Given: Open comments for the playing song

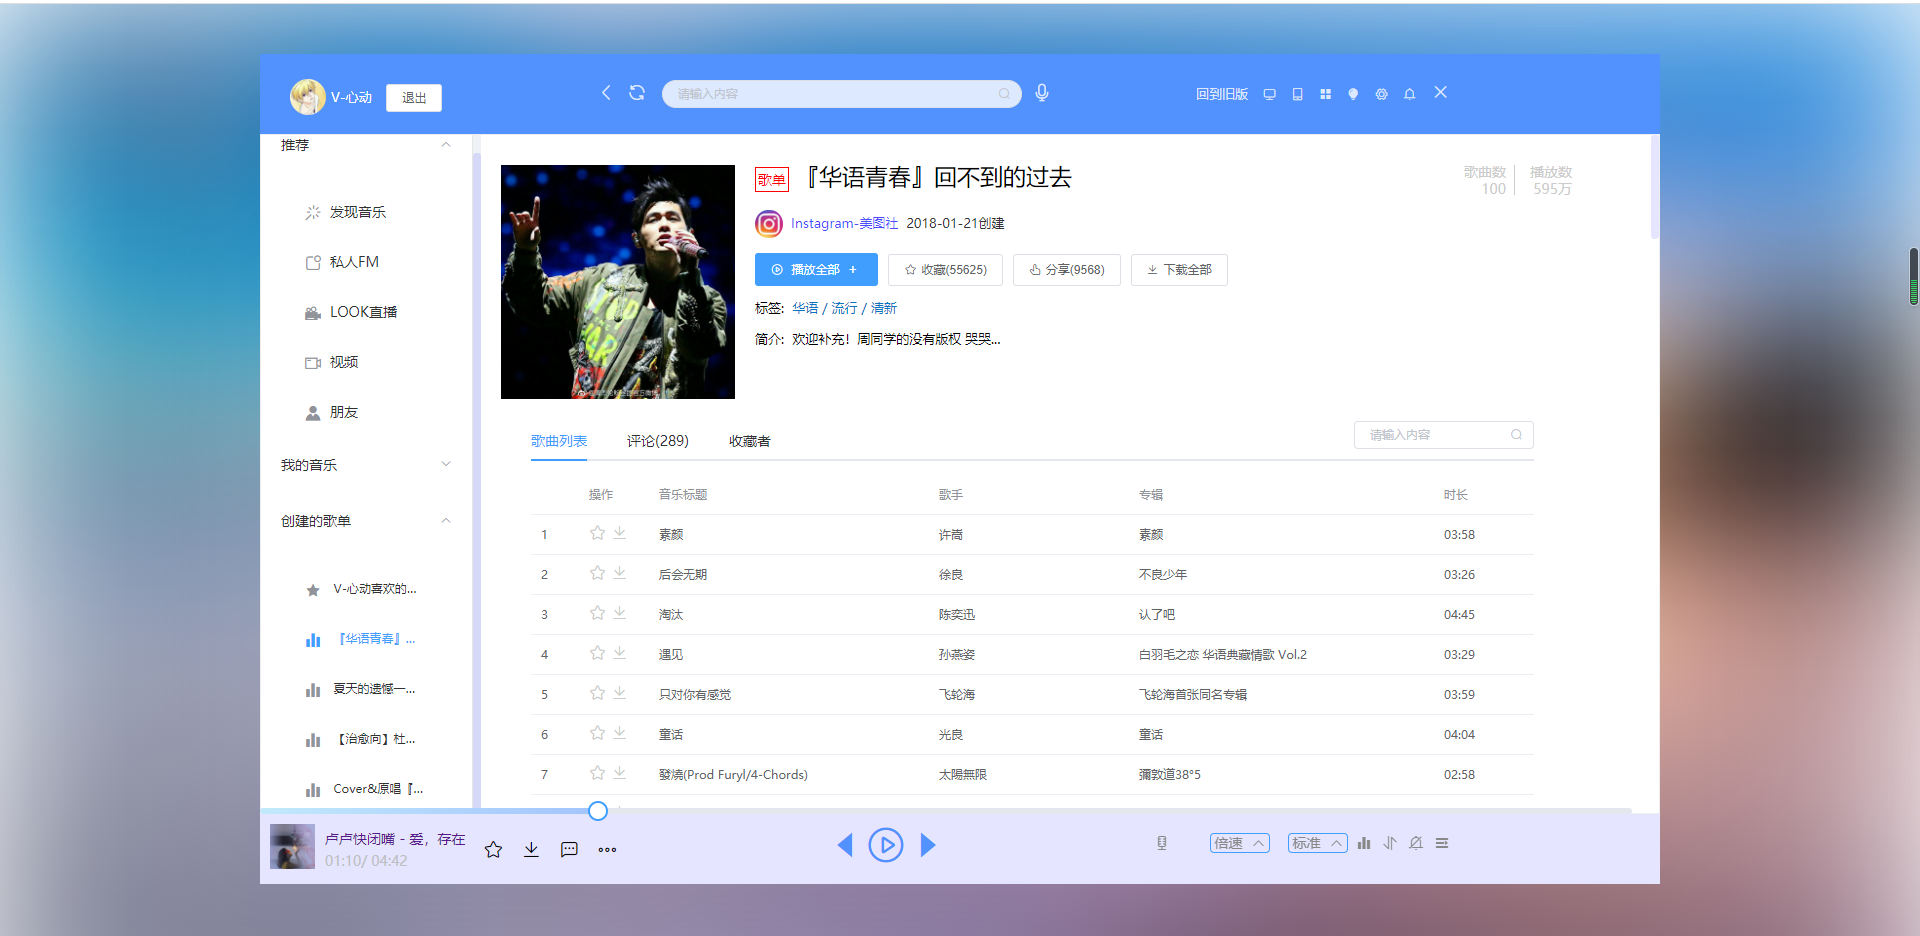Looking at the screenshot, I should [x=569, y=850].
